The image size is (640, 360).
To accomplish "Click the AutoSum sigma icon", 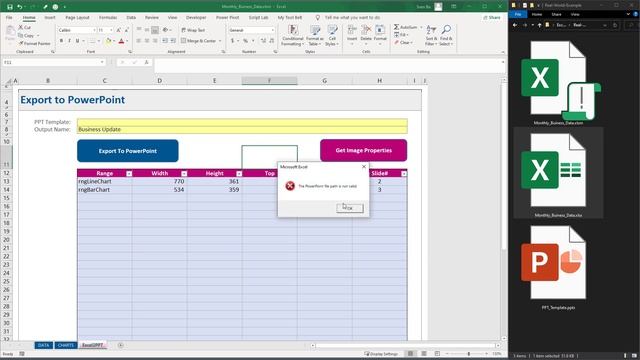I will tap(396, 27).
